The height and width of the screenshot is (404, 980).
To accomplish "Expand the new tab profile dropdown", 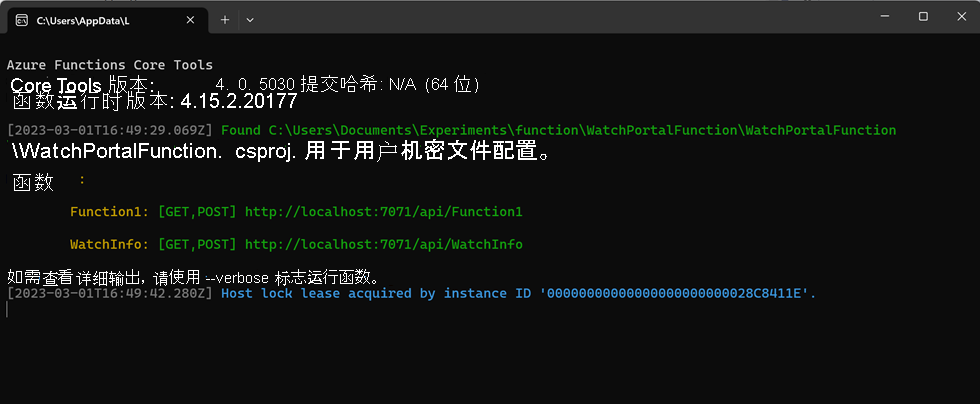I will click(x=250, y=19).
